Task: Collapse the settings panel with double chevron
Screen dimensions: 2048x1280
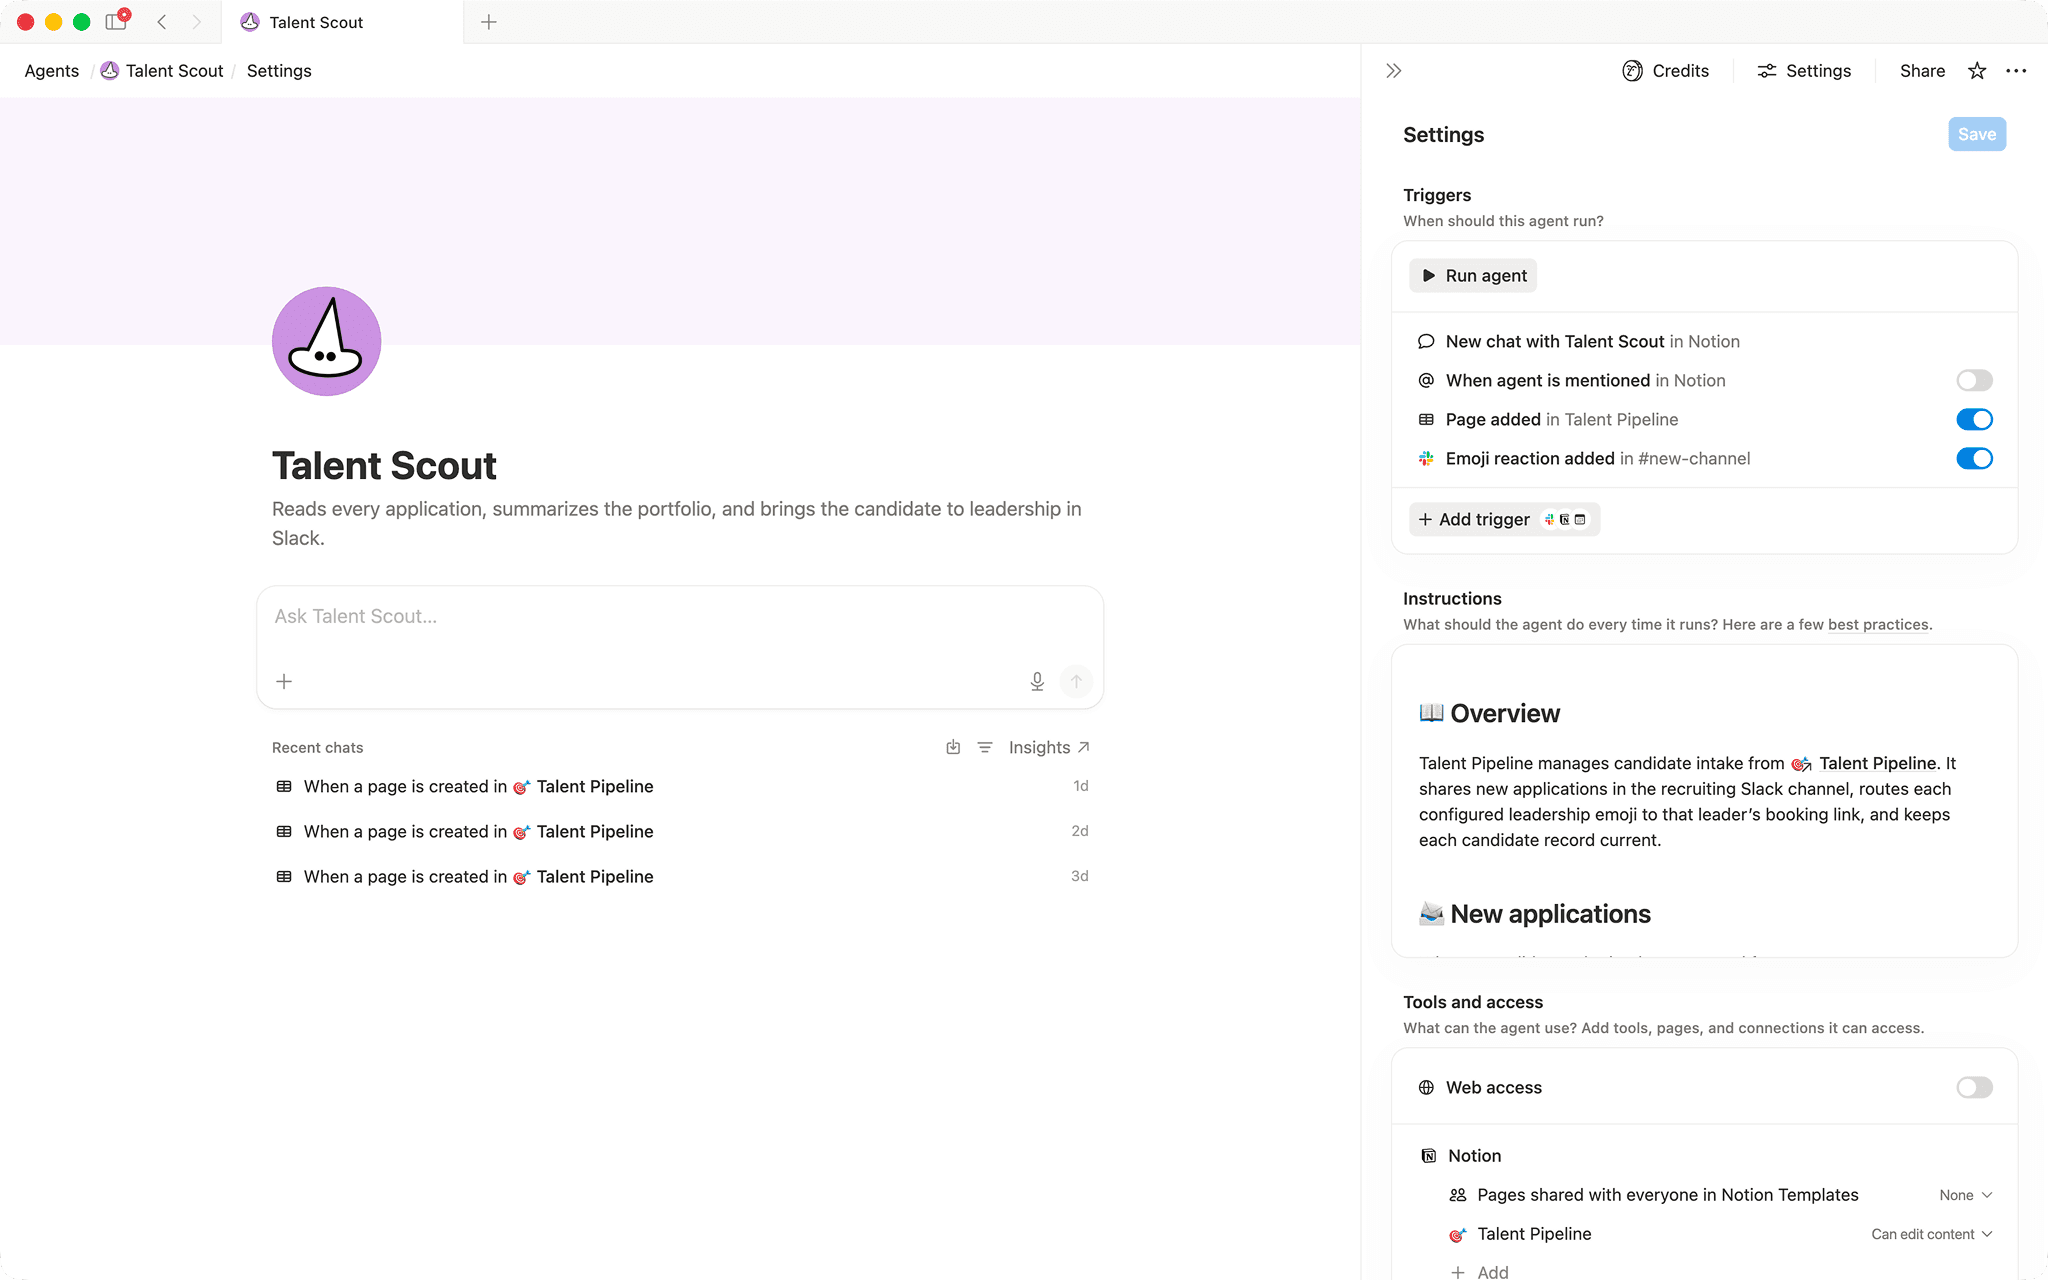Action: [1394, 71]
